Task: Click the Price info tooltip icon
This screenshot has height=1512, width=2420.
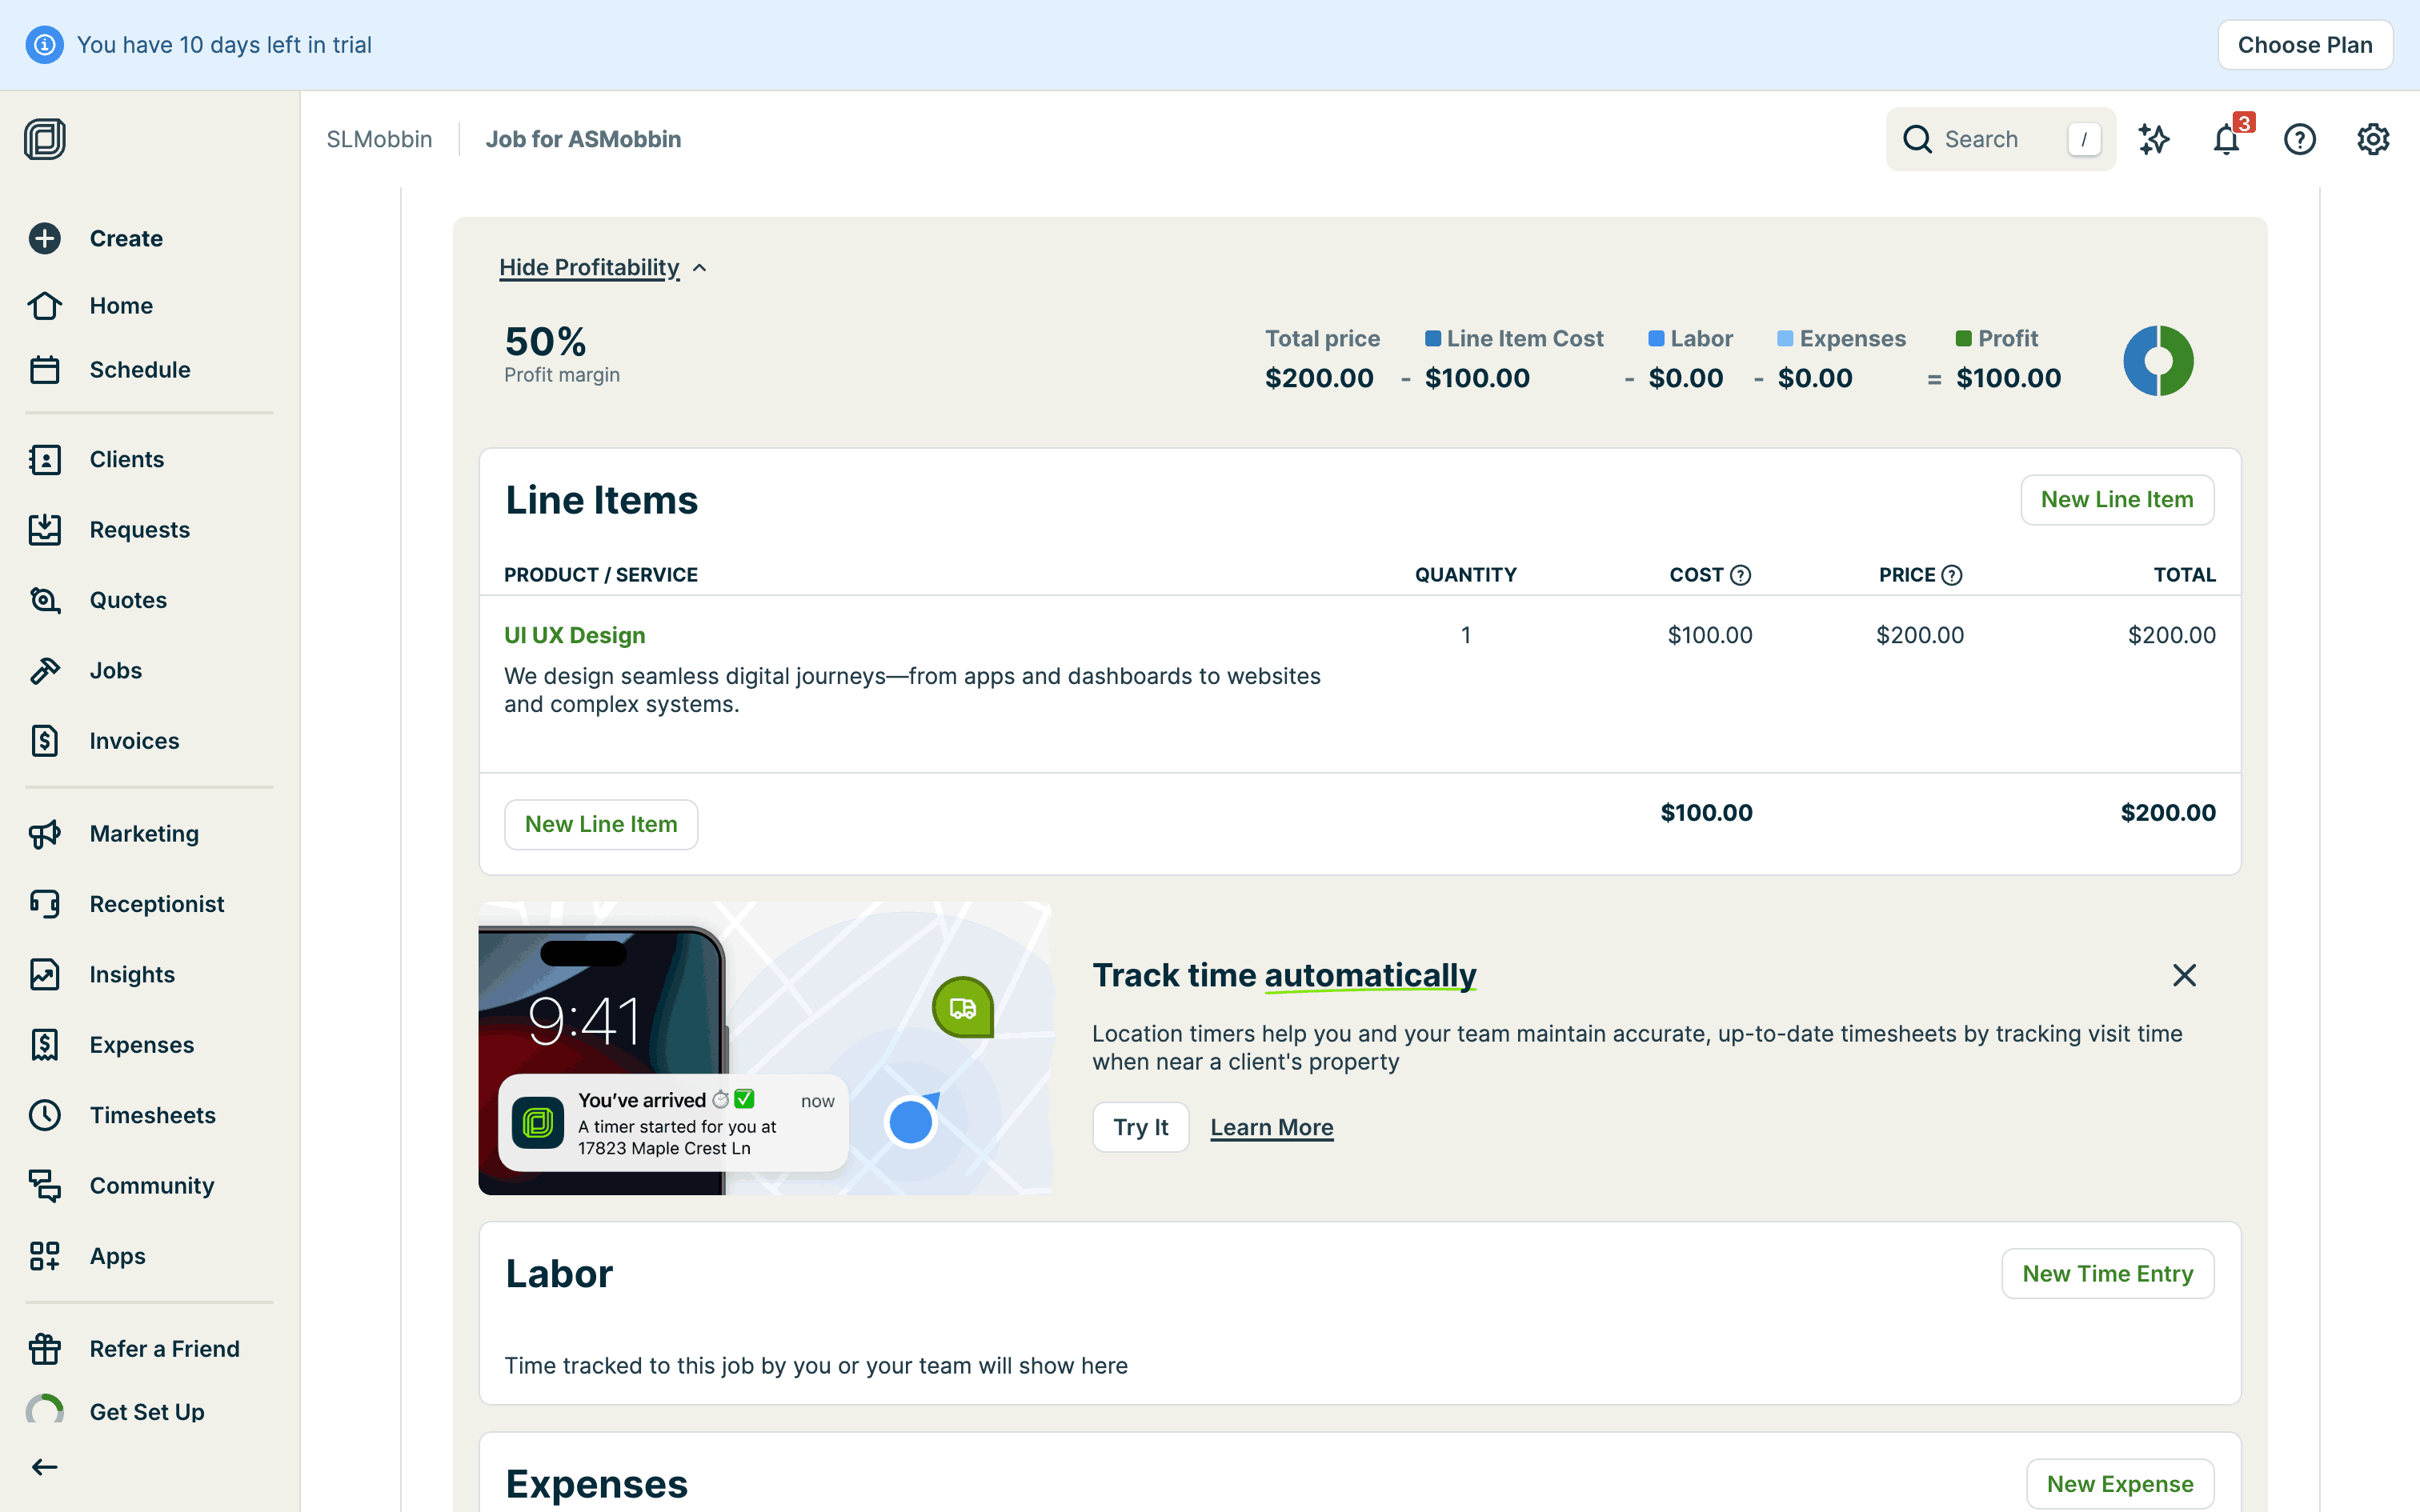Action: coord(1951,575)
